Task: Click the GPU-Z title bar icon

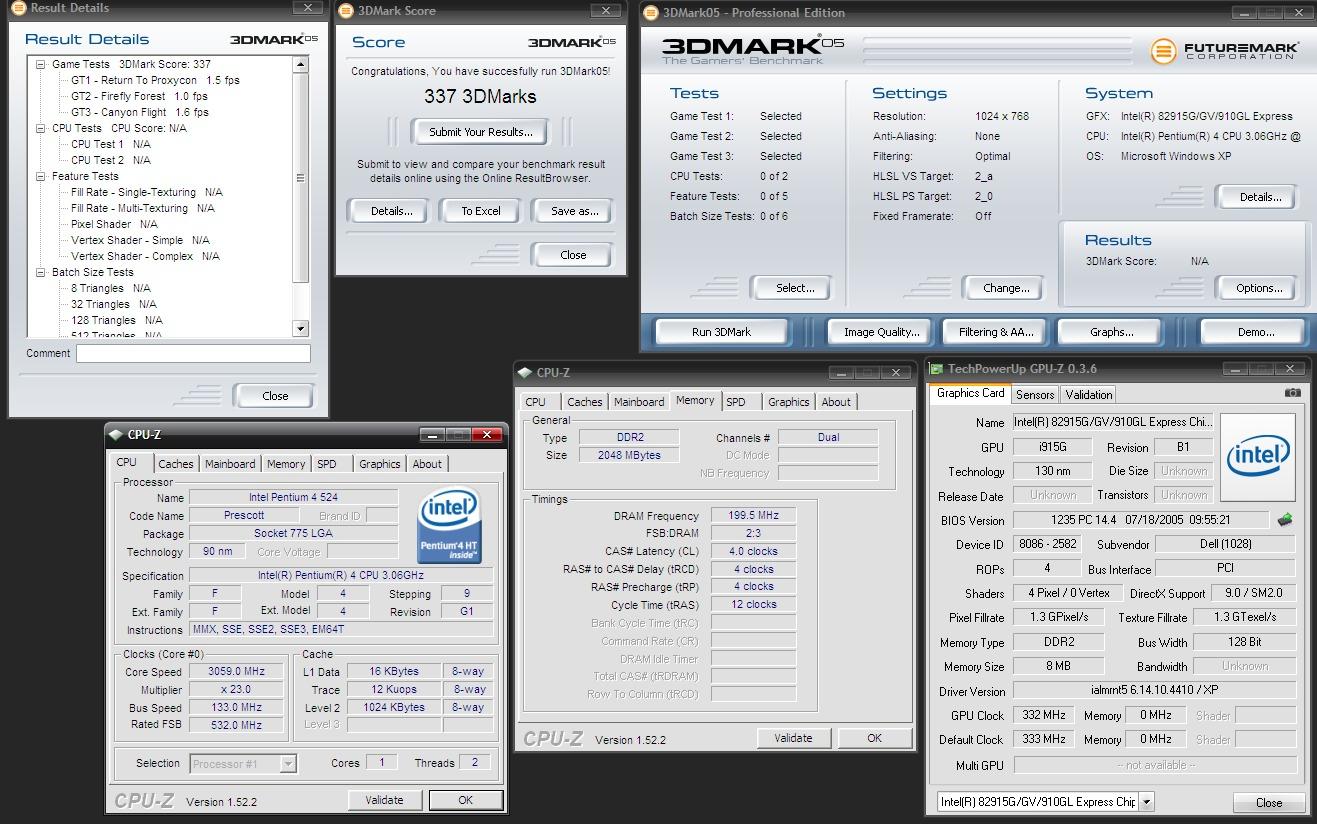Action: [936, 369]
